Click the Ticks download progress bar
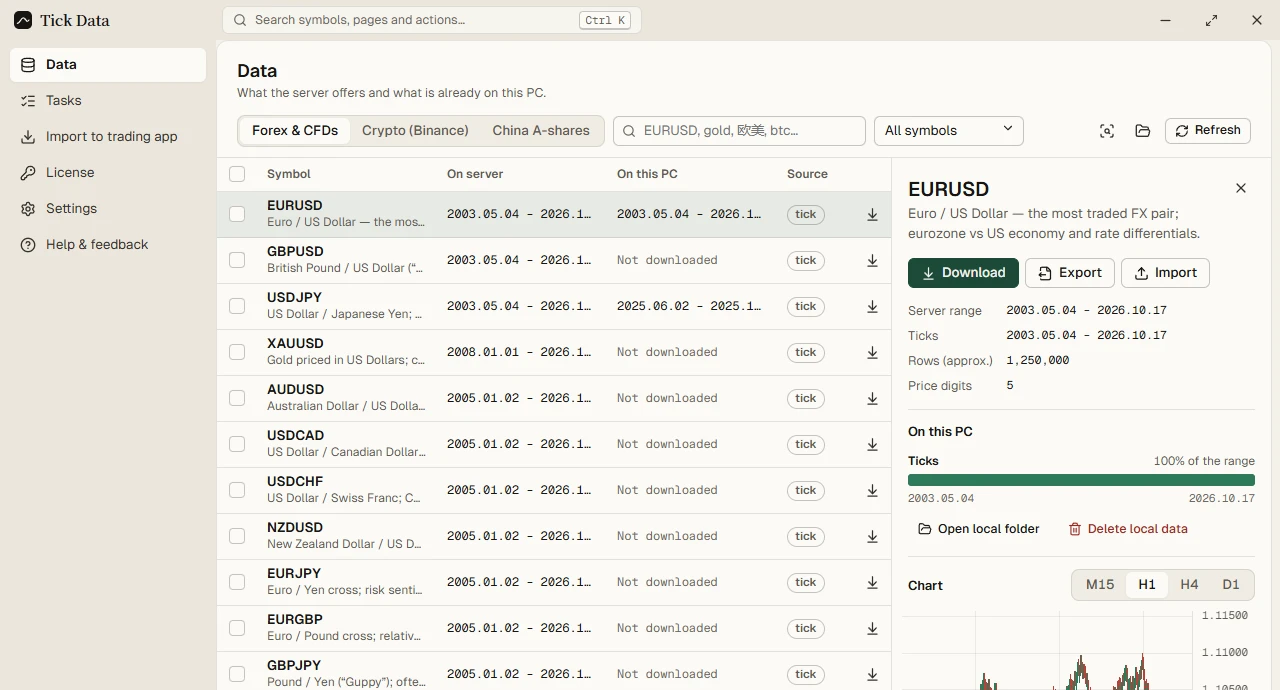The width and height of the screenshot is (1280, 690). [1081, 480]
